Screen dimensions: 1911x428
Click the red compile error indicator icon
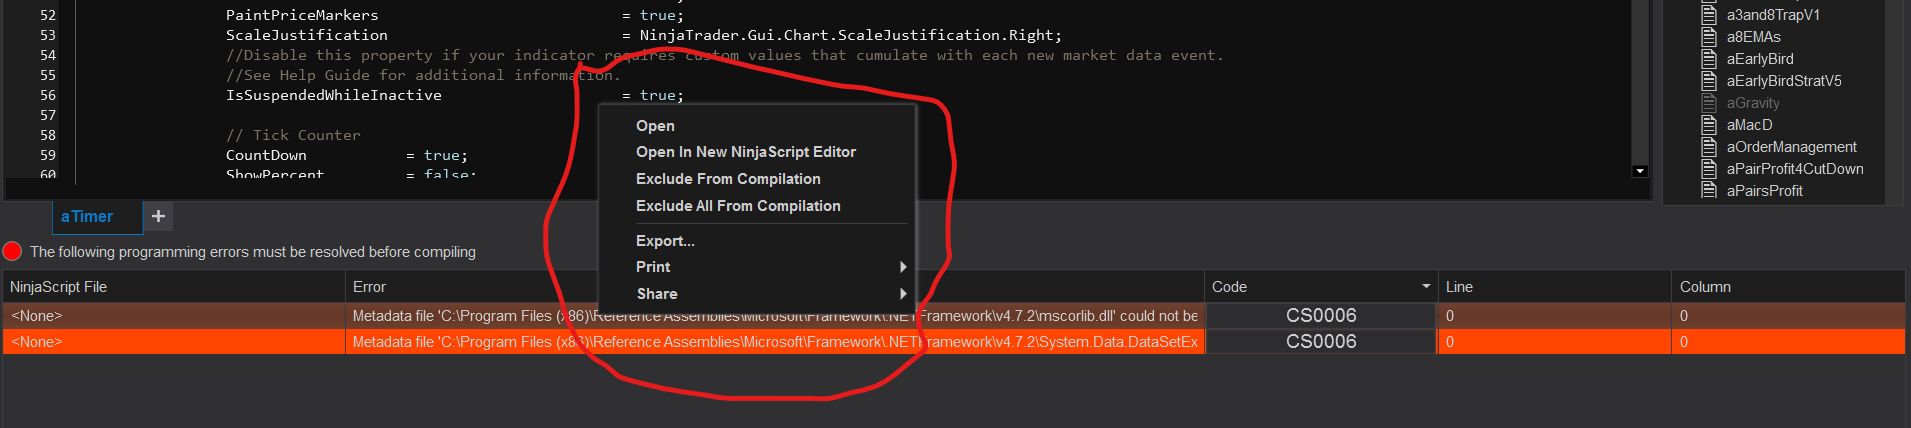(13, 251)
